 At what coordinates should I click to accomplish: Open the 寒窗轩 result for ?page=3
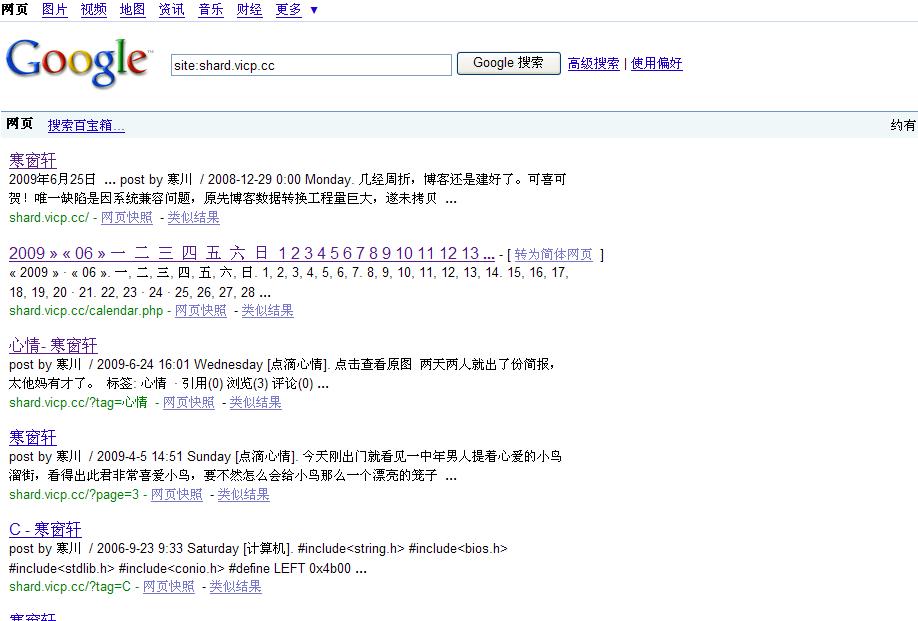point(33,437)
